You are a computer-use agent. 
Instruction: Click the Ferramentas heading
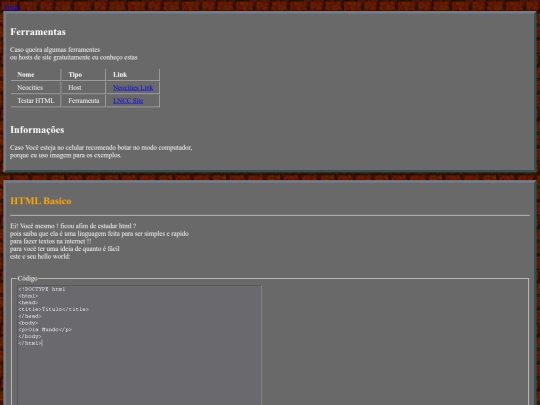(x=38, y=32)
